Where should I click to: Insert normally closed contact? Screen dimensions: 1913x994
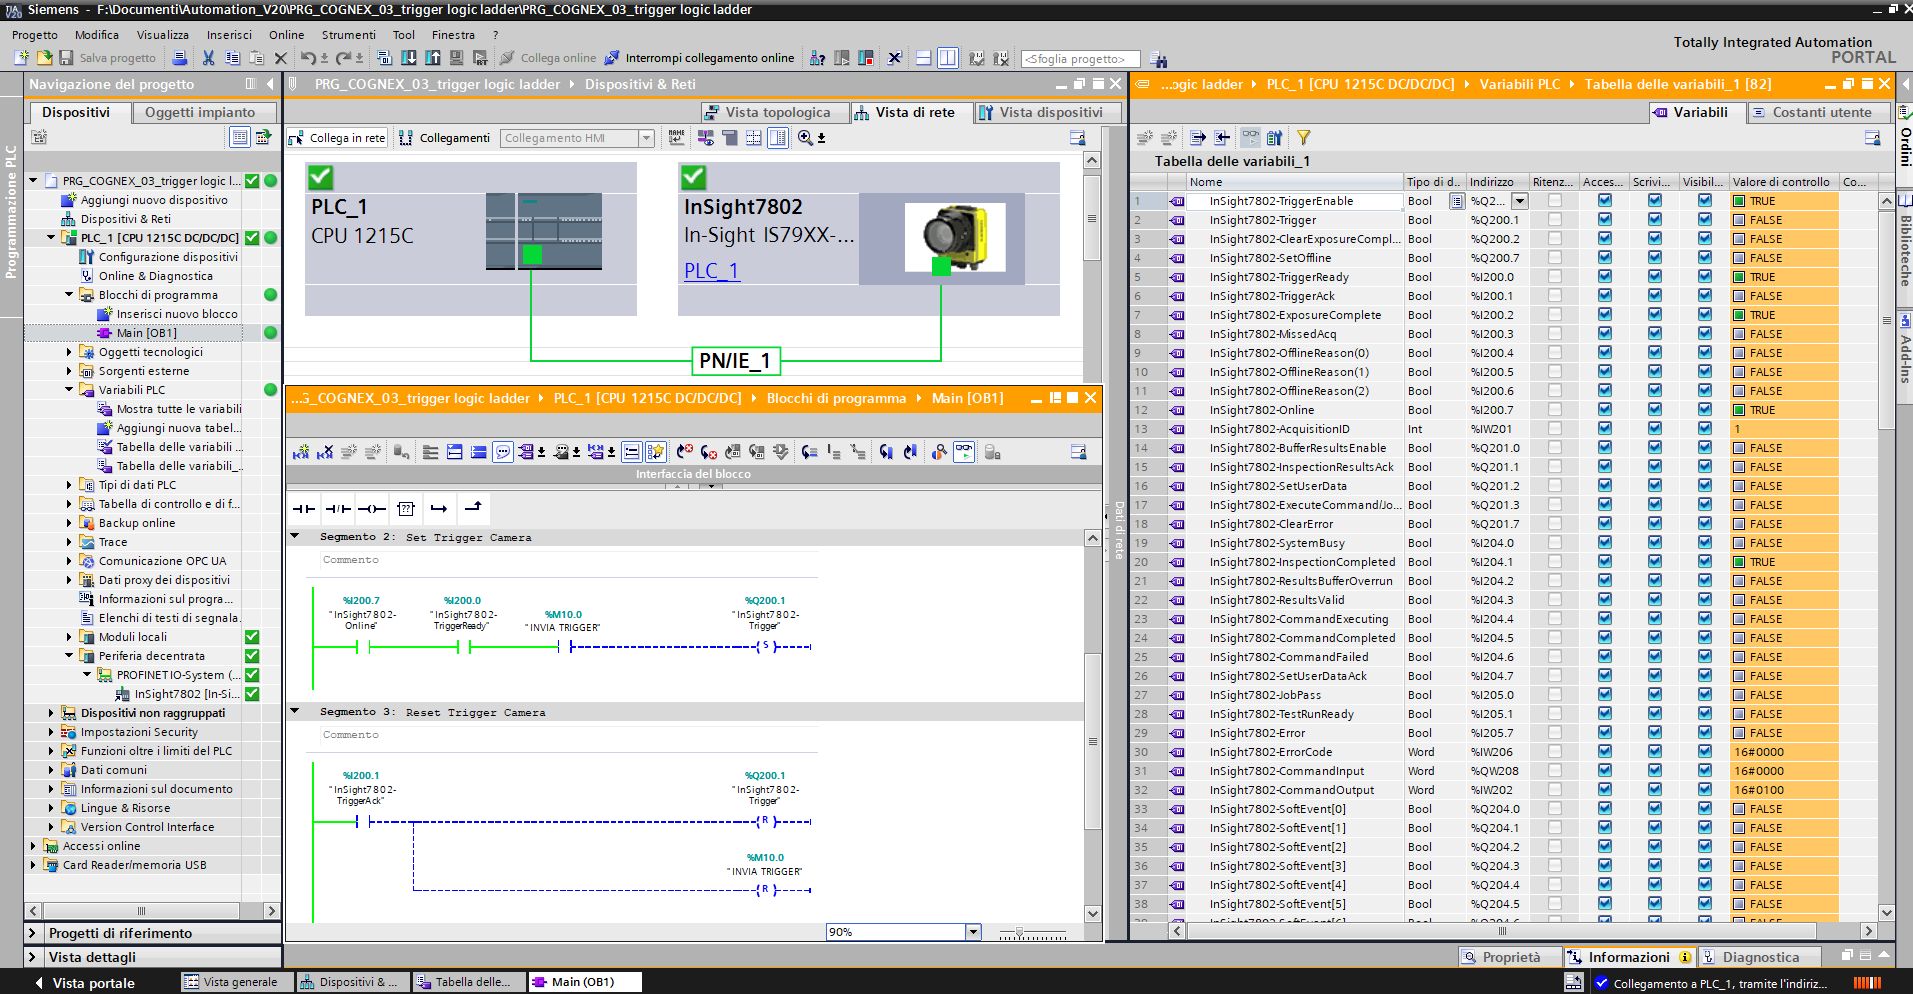coord(338,508)
